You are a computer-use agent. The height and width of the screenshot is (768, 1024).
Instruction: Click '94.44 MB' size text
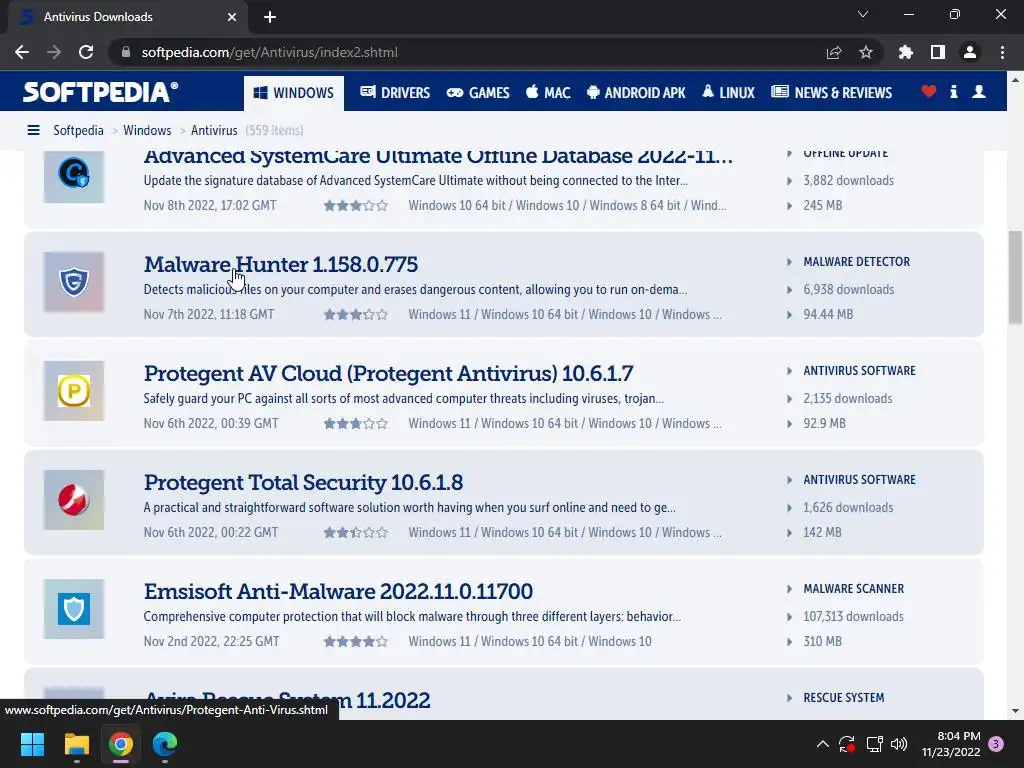[828, 315]
